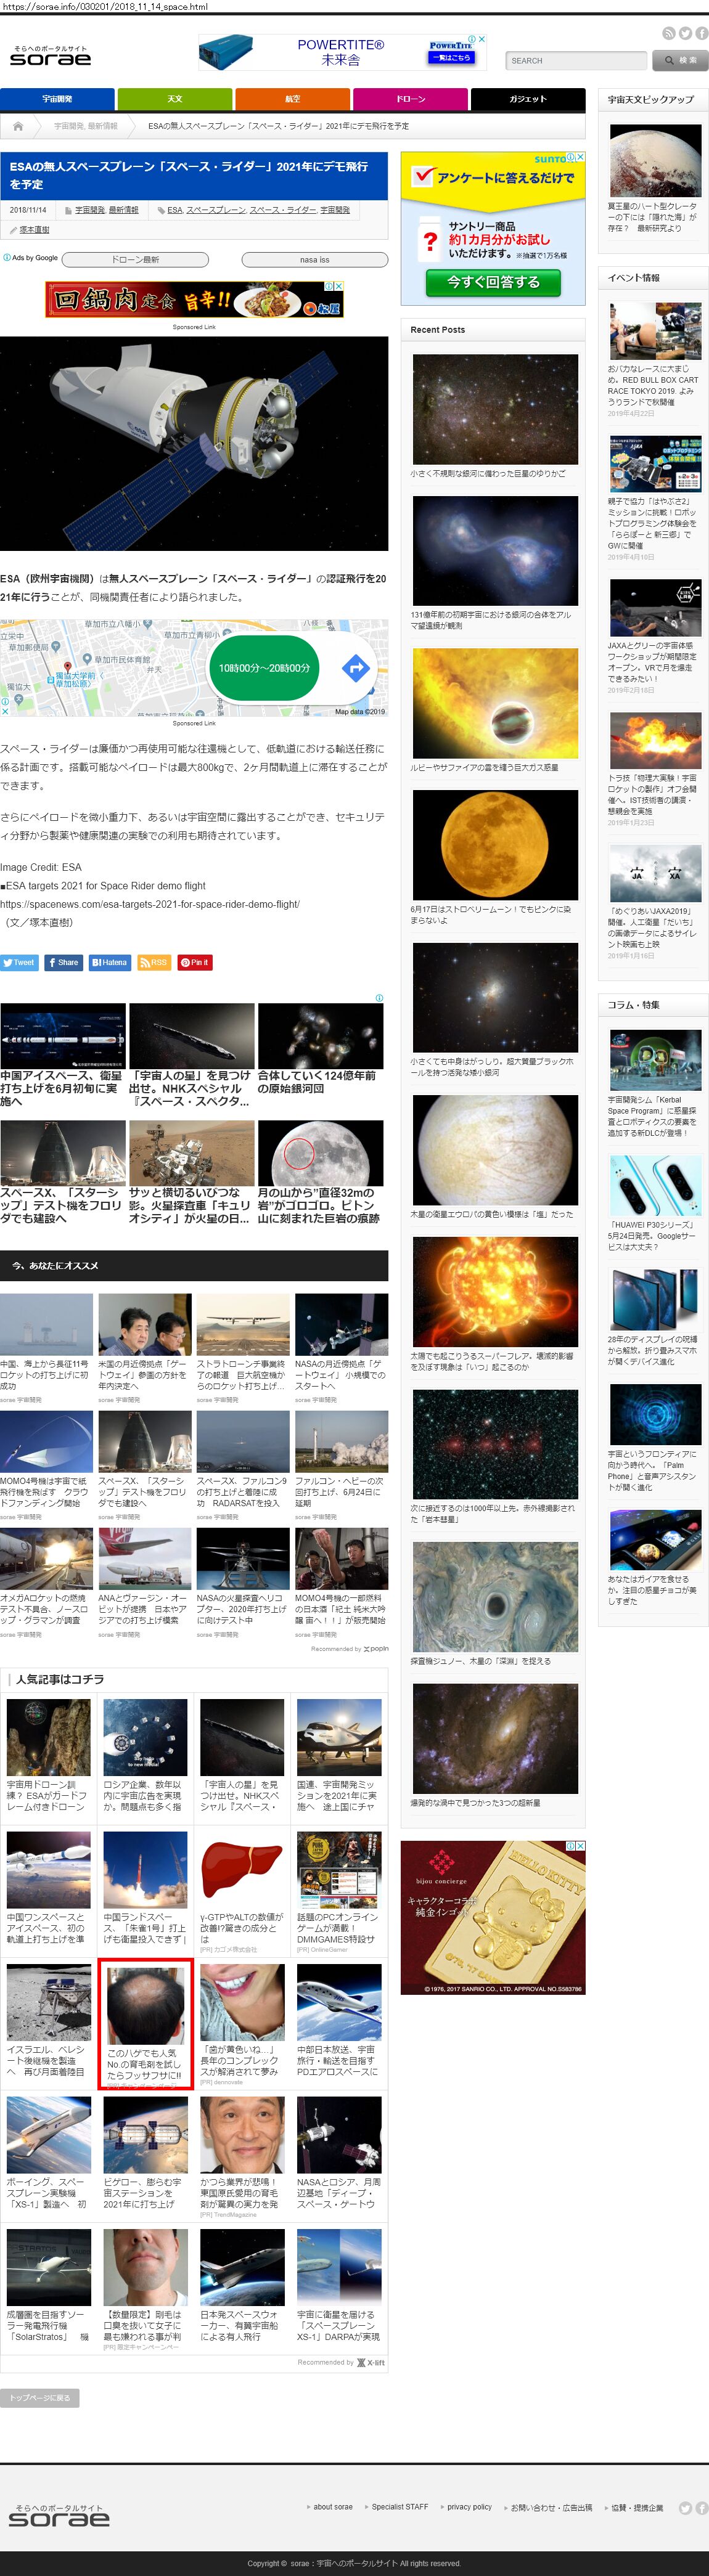Click the 今すぐ回答する green button
The width and height of the screenshot is (709, 2576).
[492, 282]
